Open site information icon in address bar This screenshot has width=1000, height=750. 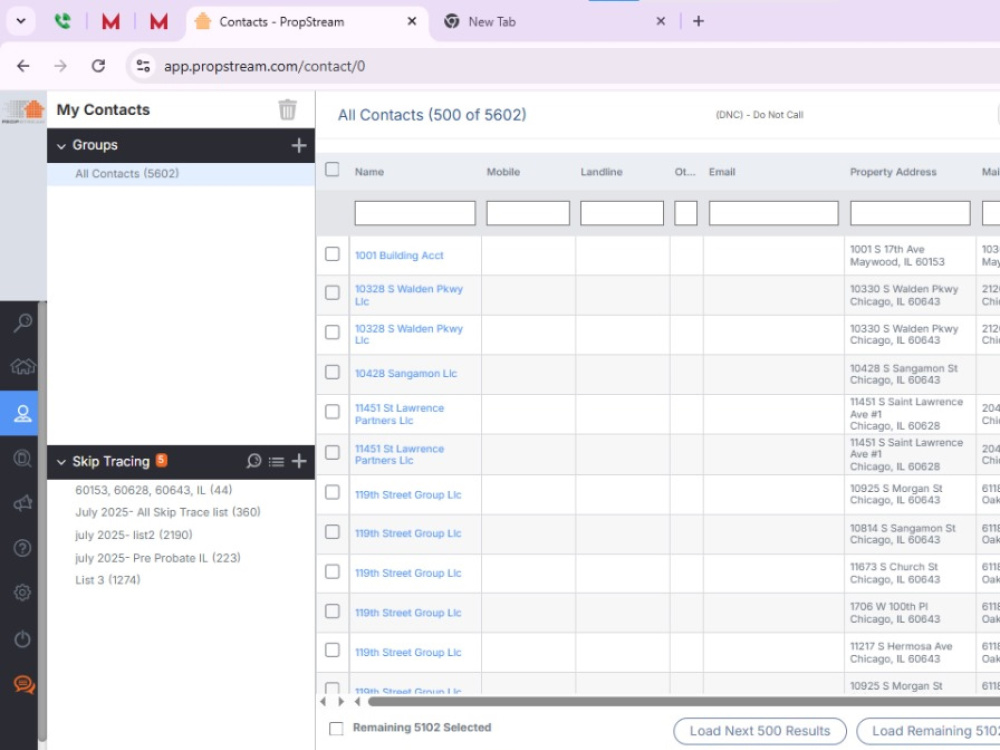(143, 66)
